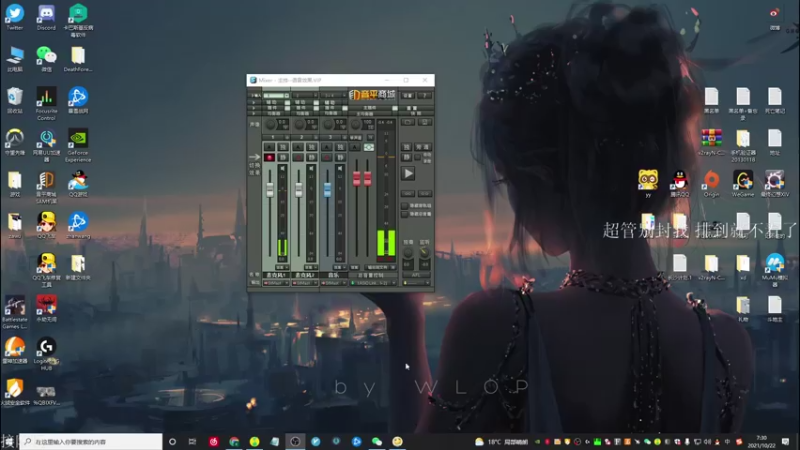The width and height of the screenshot is (800, 450).
Task: Open Battlestate Games Launcher shortcut
Action: pos(15,312)
